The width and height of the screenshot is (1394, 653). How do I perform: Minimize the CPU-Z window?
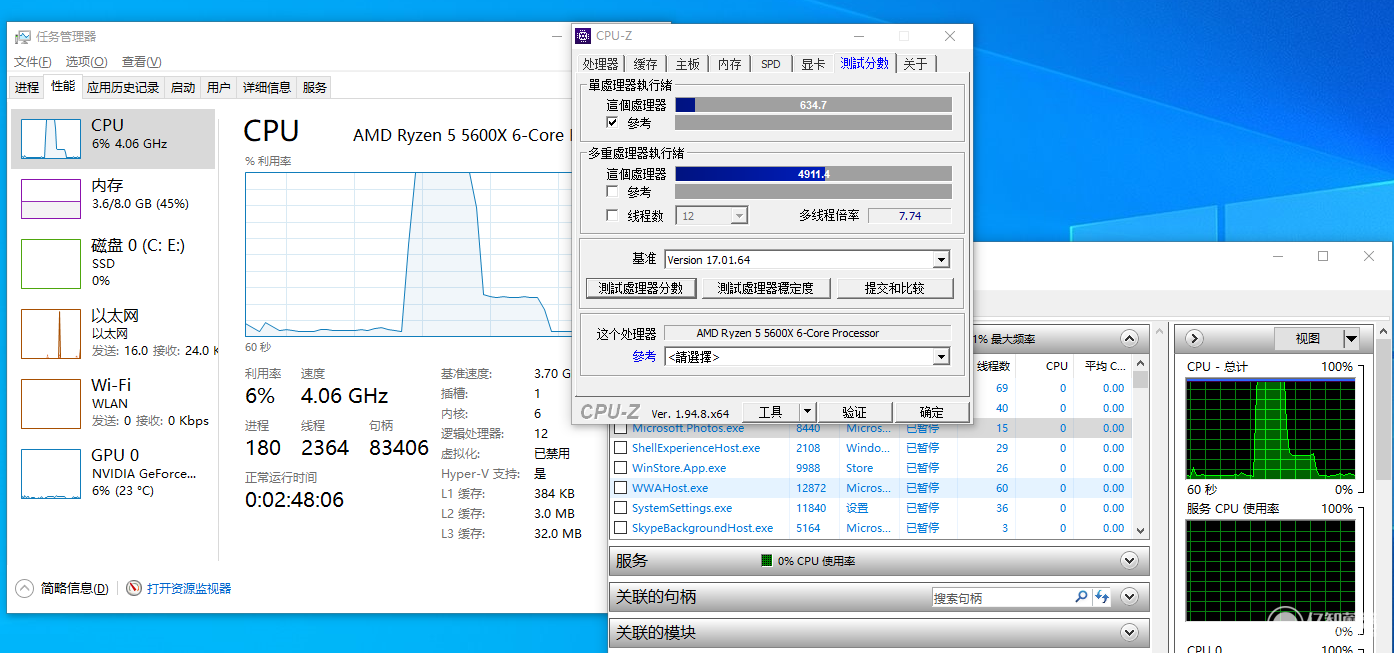pyautogui.click(x=859, y=36)
